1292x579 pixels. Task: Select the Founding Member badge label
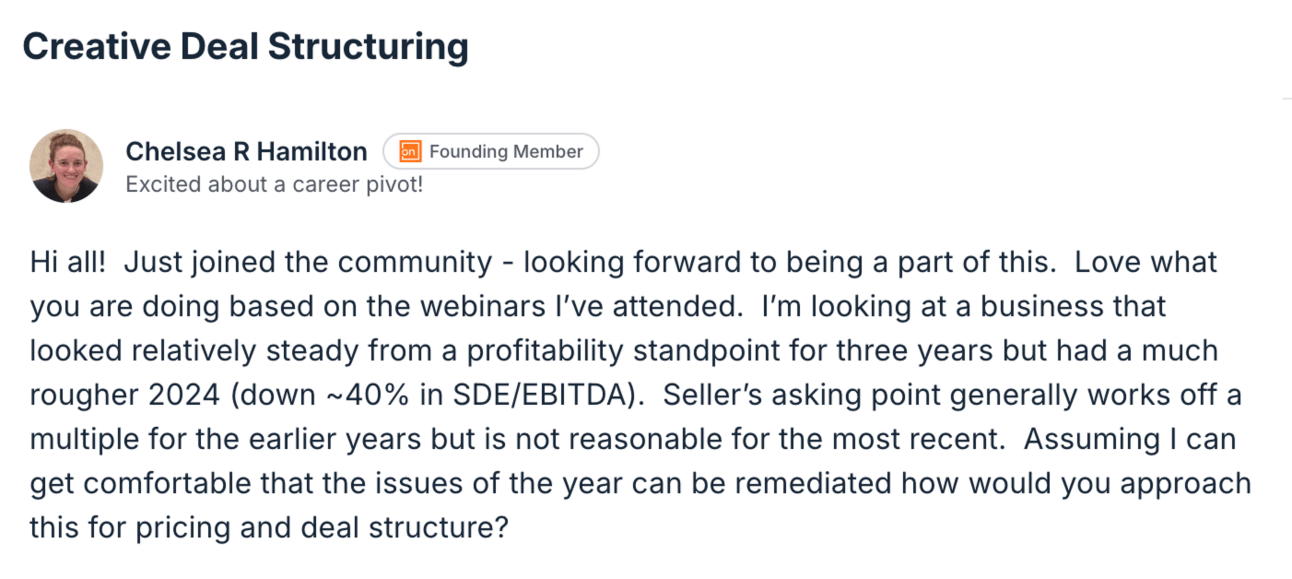click(506, 152)
